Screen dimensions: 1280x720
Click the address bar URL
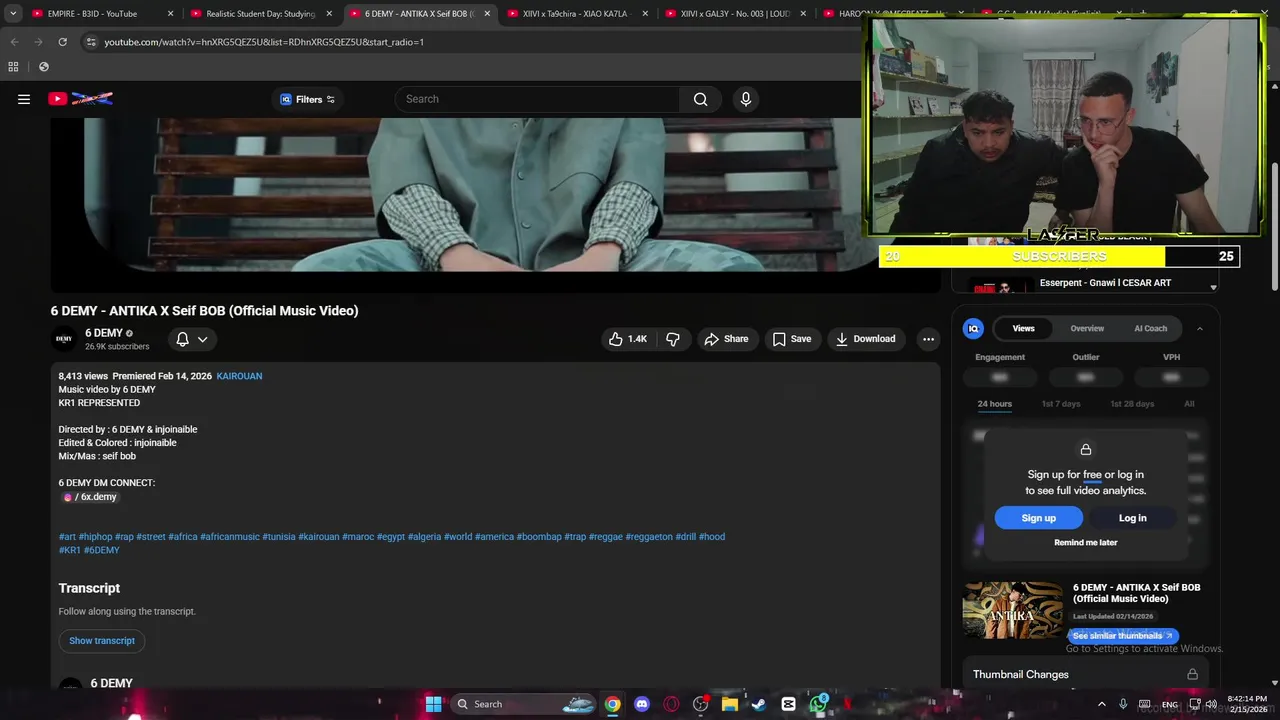264,42
